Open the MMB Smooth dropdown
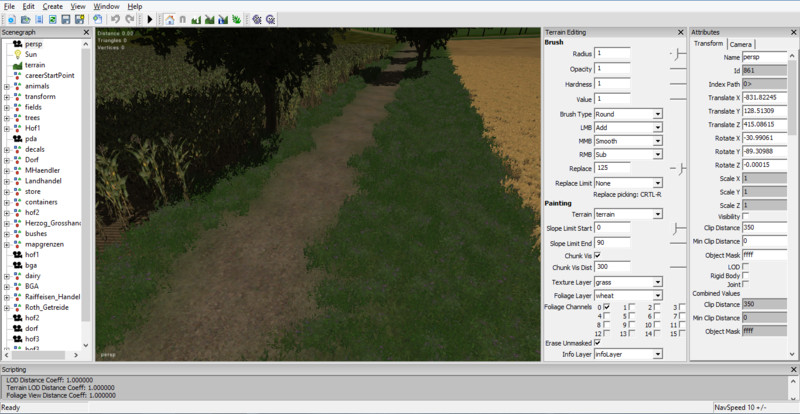This screenshot has width=800, height=414. 628,141
